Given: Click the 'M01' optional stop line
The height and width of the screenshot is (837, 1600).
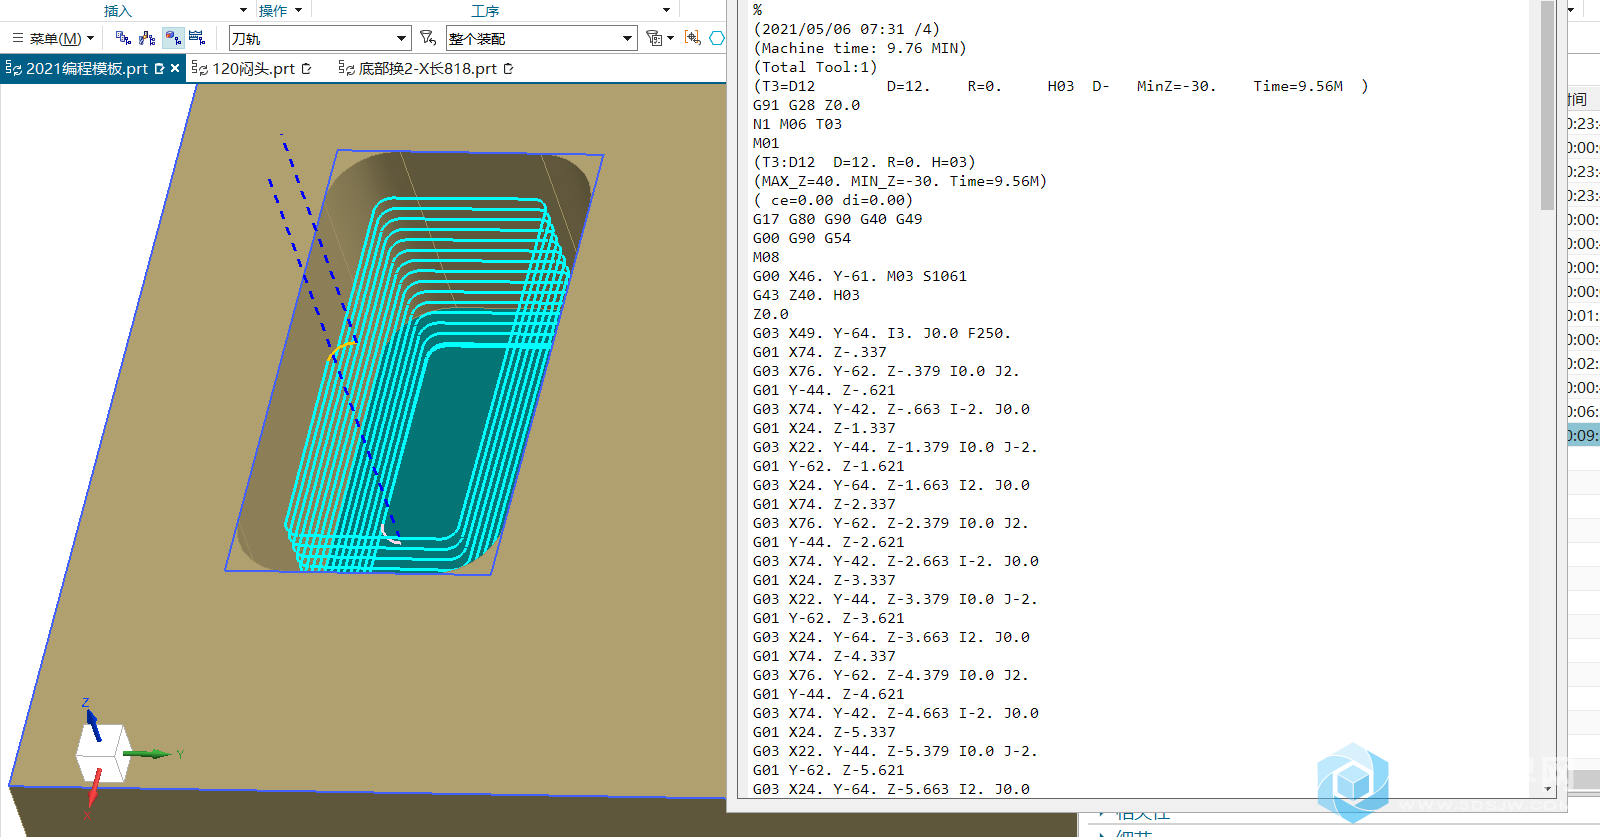Looking at the screenshot, I should (x=766, y=143).
